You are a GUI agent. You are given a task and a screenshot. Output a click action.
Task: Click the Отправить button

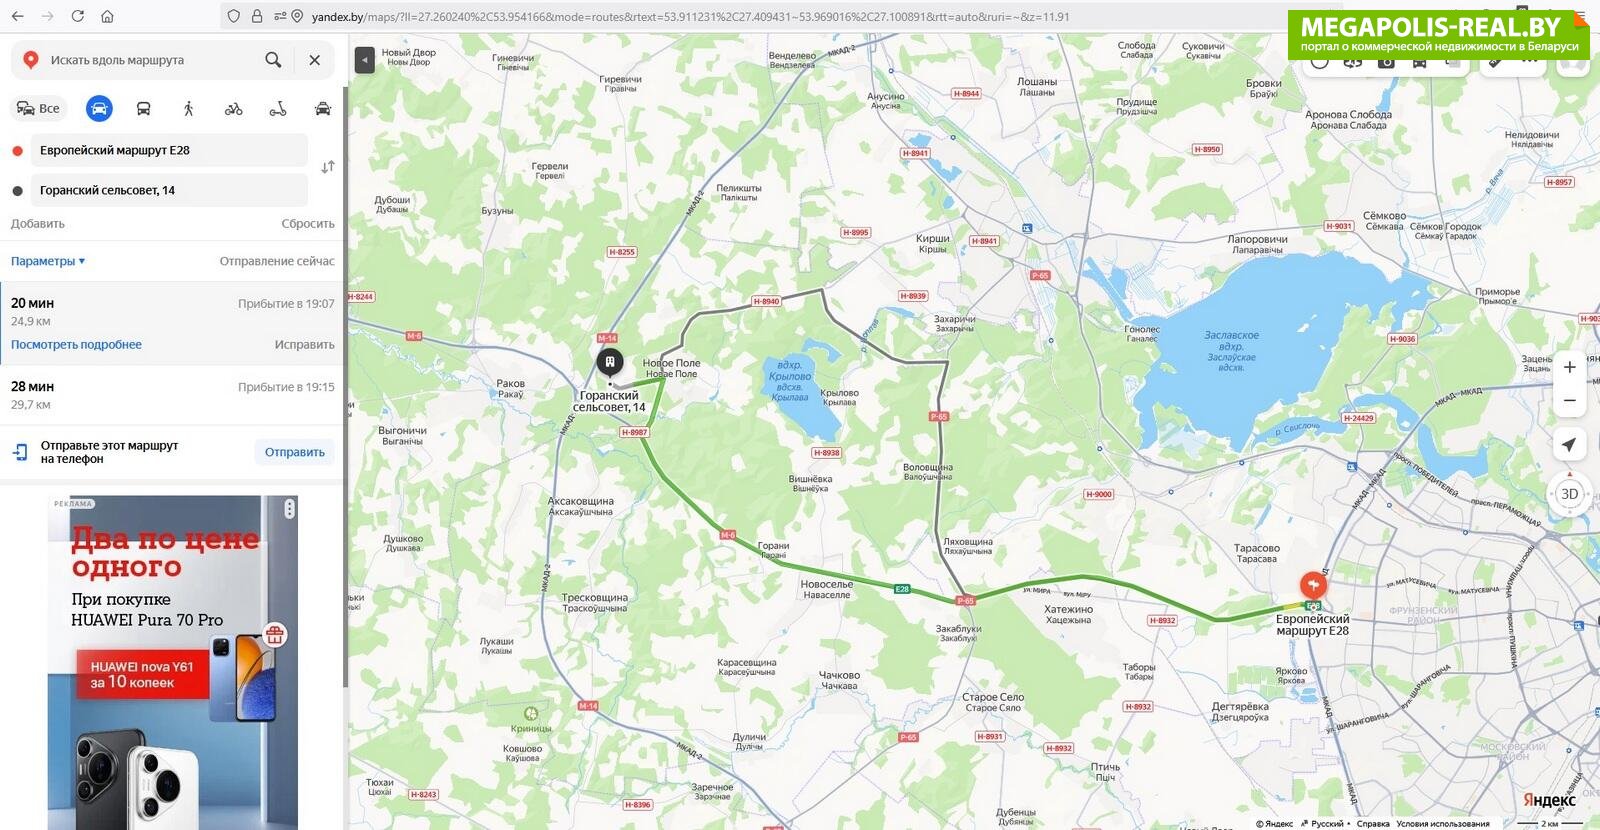click(295, 452)
